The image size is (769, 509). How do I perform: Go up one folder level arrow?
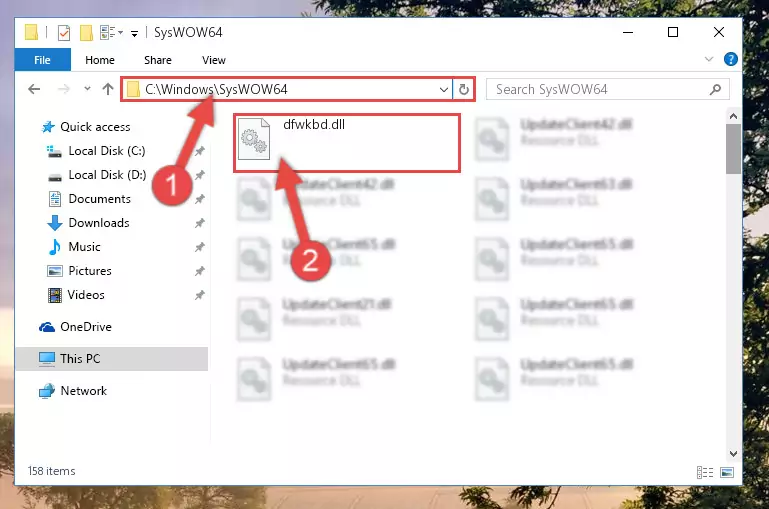coord(108,89)
